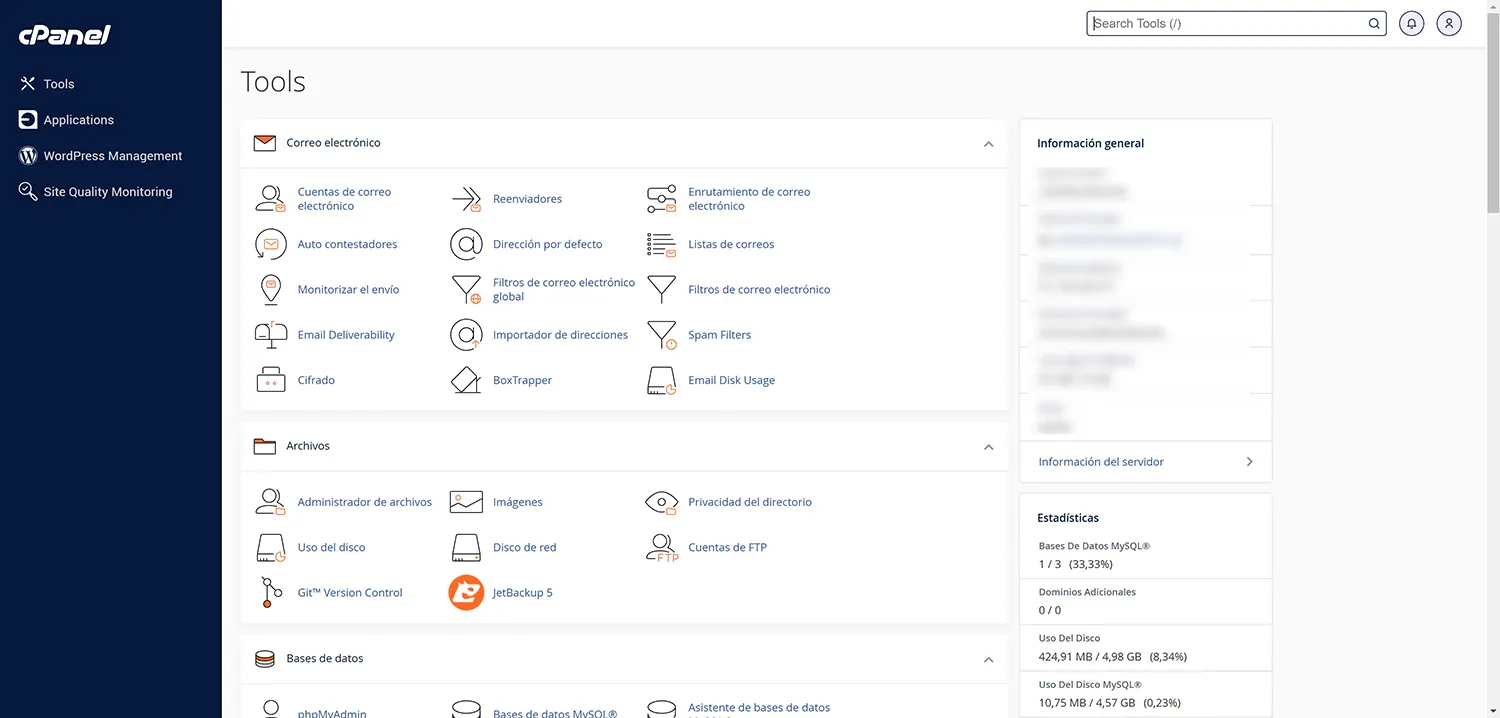
Task: Select the Reenviadores icon
Action: pos(527,198)
